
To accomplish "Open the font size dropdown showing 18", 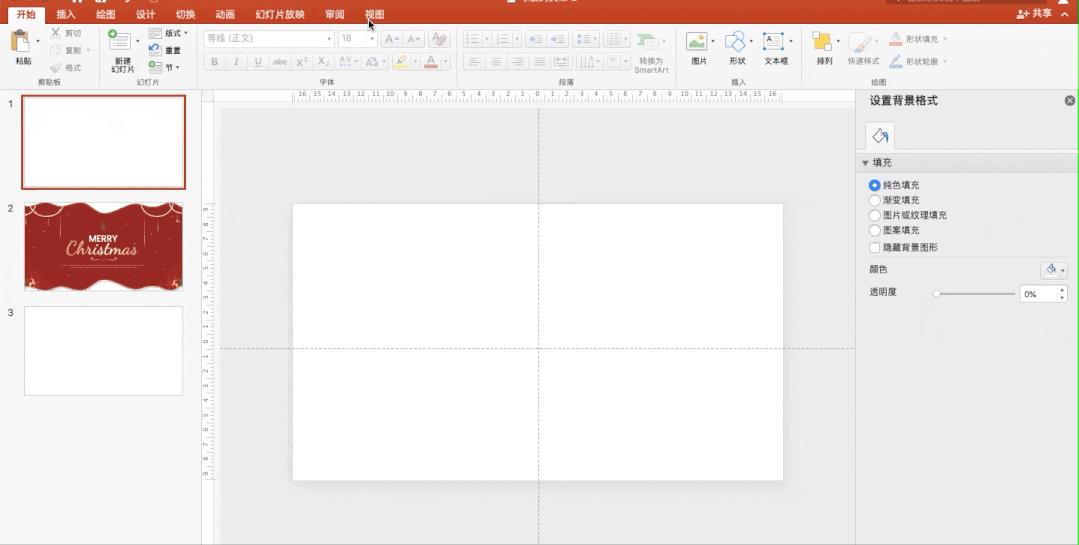I will coord(357,39).
